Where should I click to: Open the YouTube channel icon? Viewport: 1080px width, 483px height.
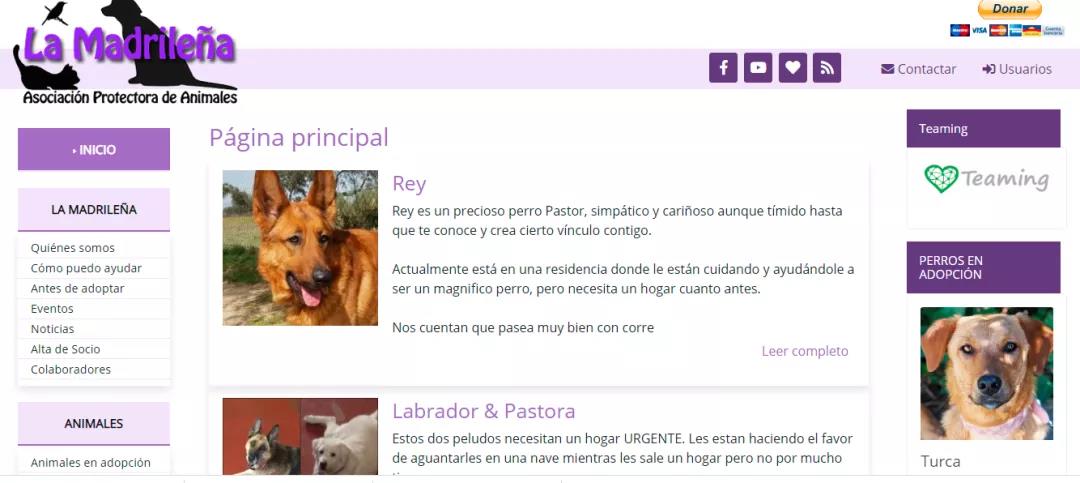tap(758, 68)
